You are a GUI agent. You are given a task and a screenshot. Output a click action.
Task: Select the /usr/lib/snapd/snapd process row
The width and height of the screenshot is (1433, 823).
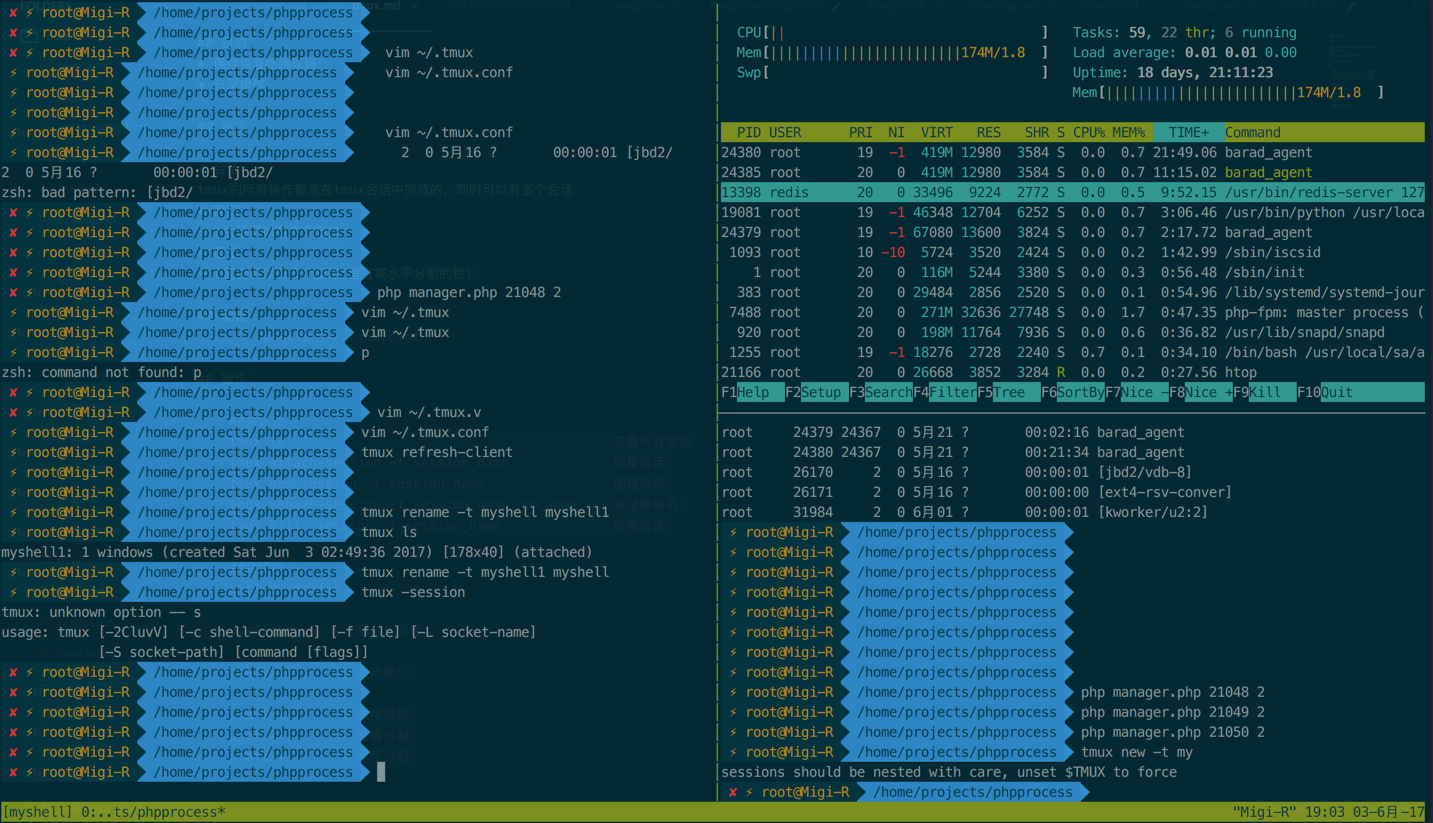(1072, 332)
